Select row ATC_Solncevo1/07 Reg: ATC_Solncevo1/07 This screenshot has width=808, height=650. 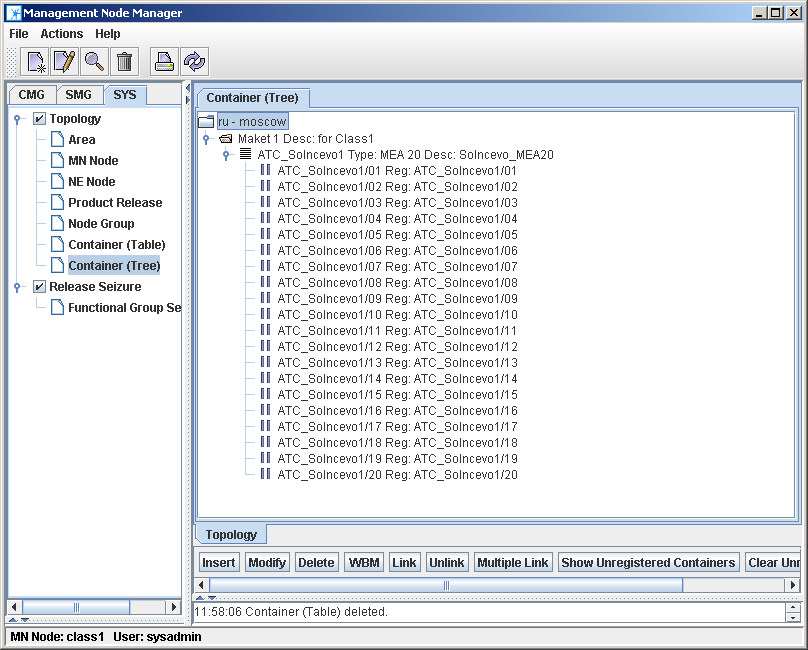pyautogui.click(x=397, y=266)
